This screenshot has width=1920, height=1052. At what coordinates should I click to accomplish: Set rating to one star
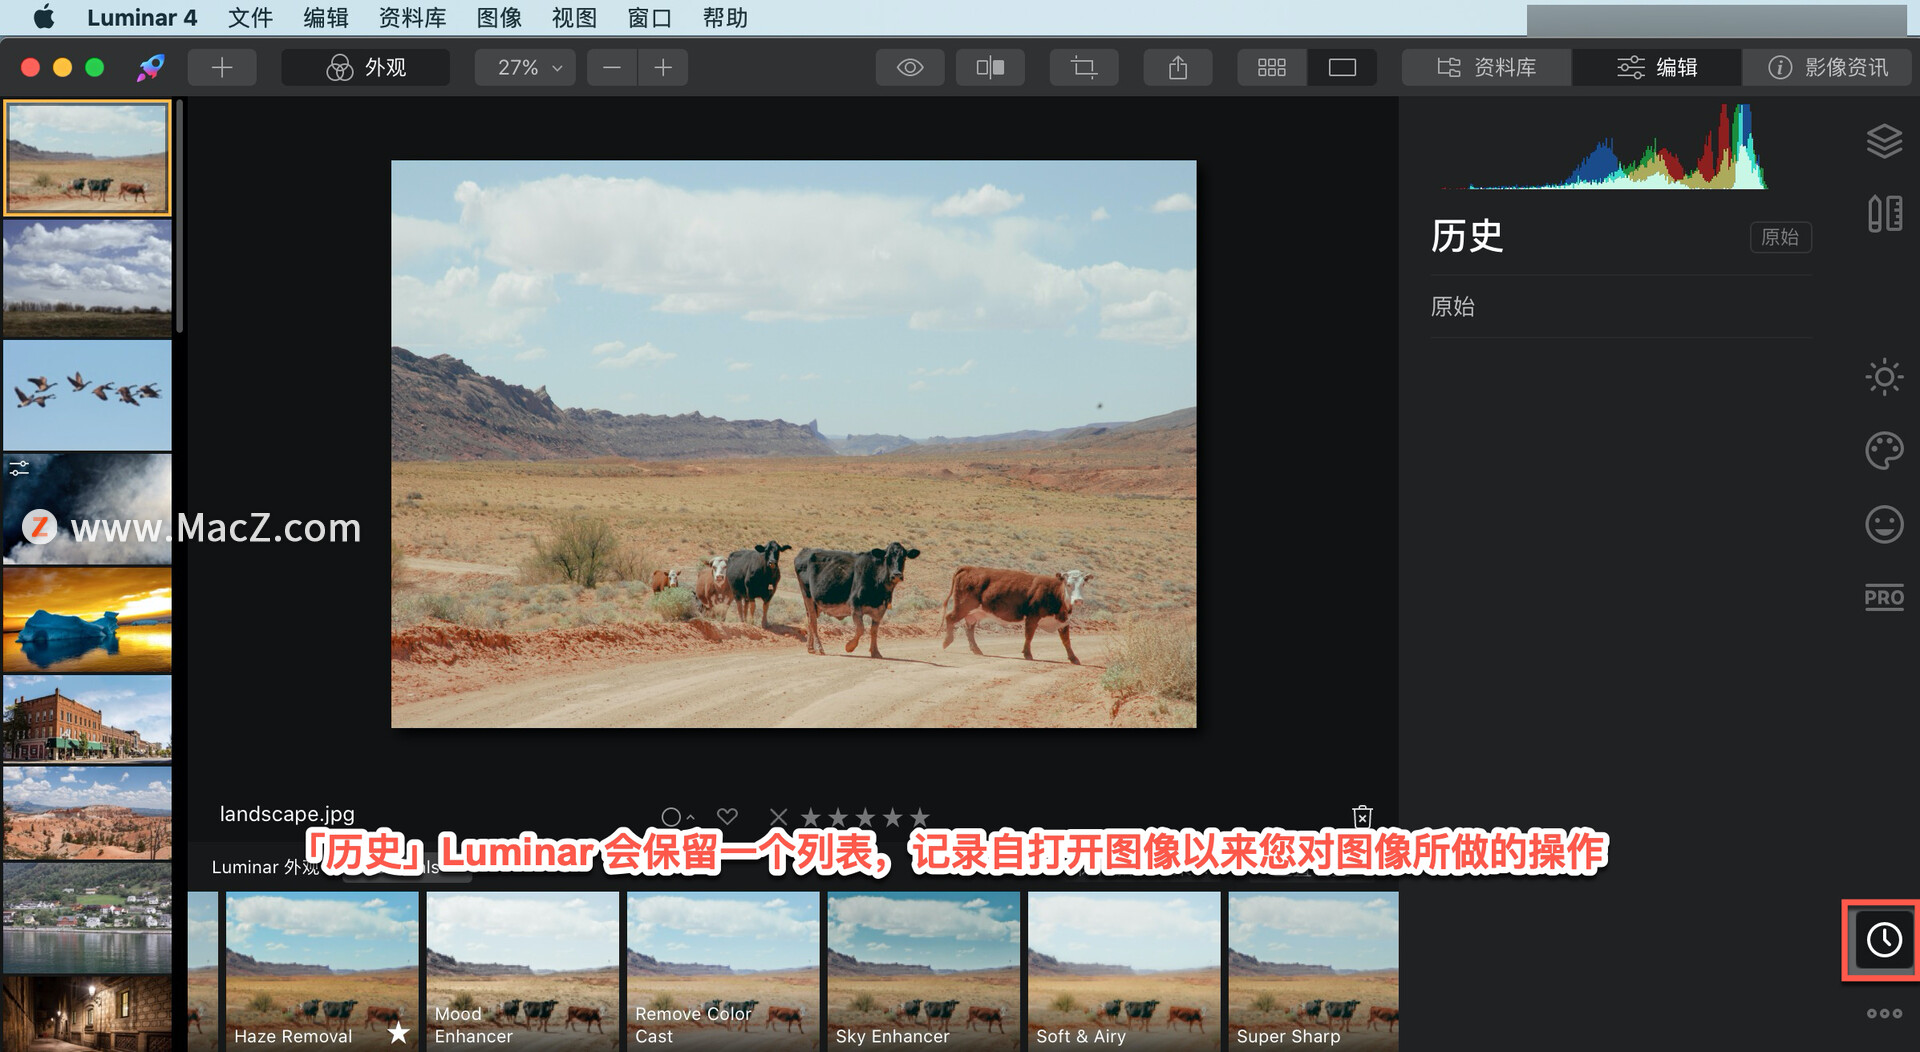(x=810, y=817)
